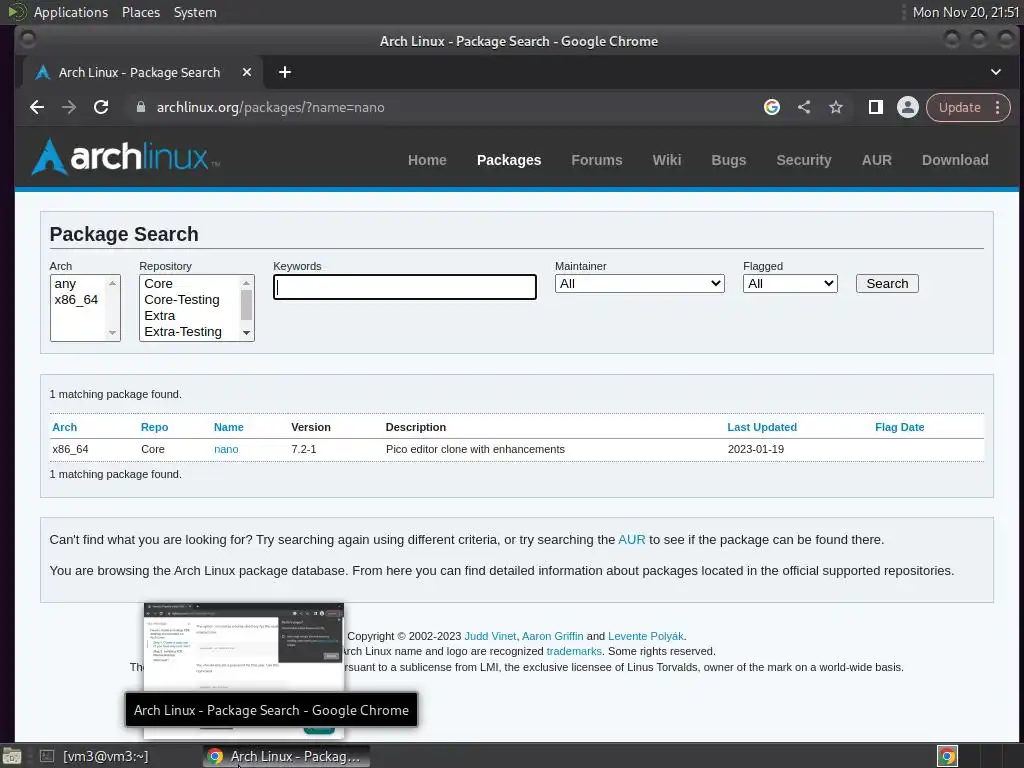Focus the Keywords input field
Image resolution: width=1024 pixels, height=768 pixels.
click(x=405, y=287)
